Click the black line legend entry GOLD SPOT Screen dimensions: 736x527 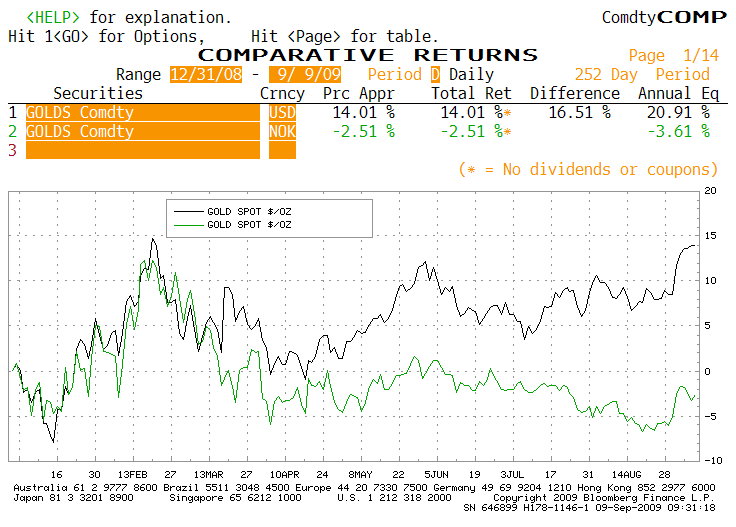[233, 212]
